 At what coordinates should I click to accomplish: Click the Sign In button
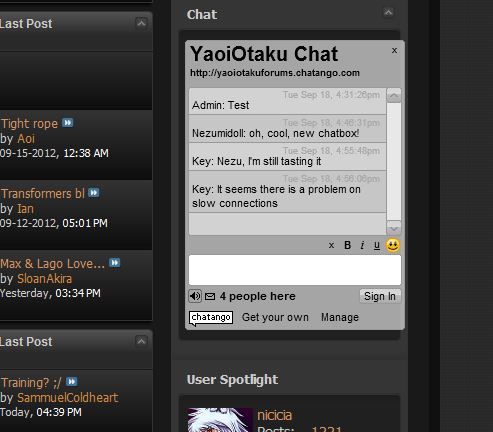click(380, 296)
